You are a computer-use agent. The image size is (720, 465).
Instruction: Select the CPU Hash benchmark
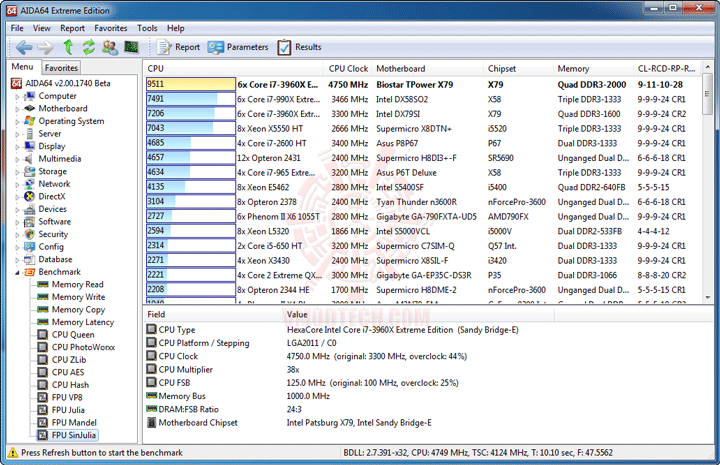pos(70,385)
